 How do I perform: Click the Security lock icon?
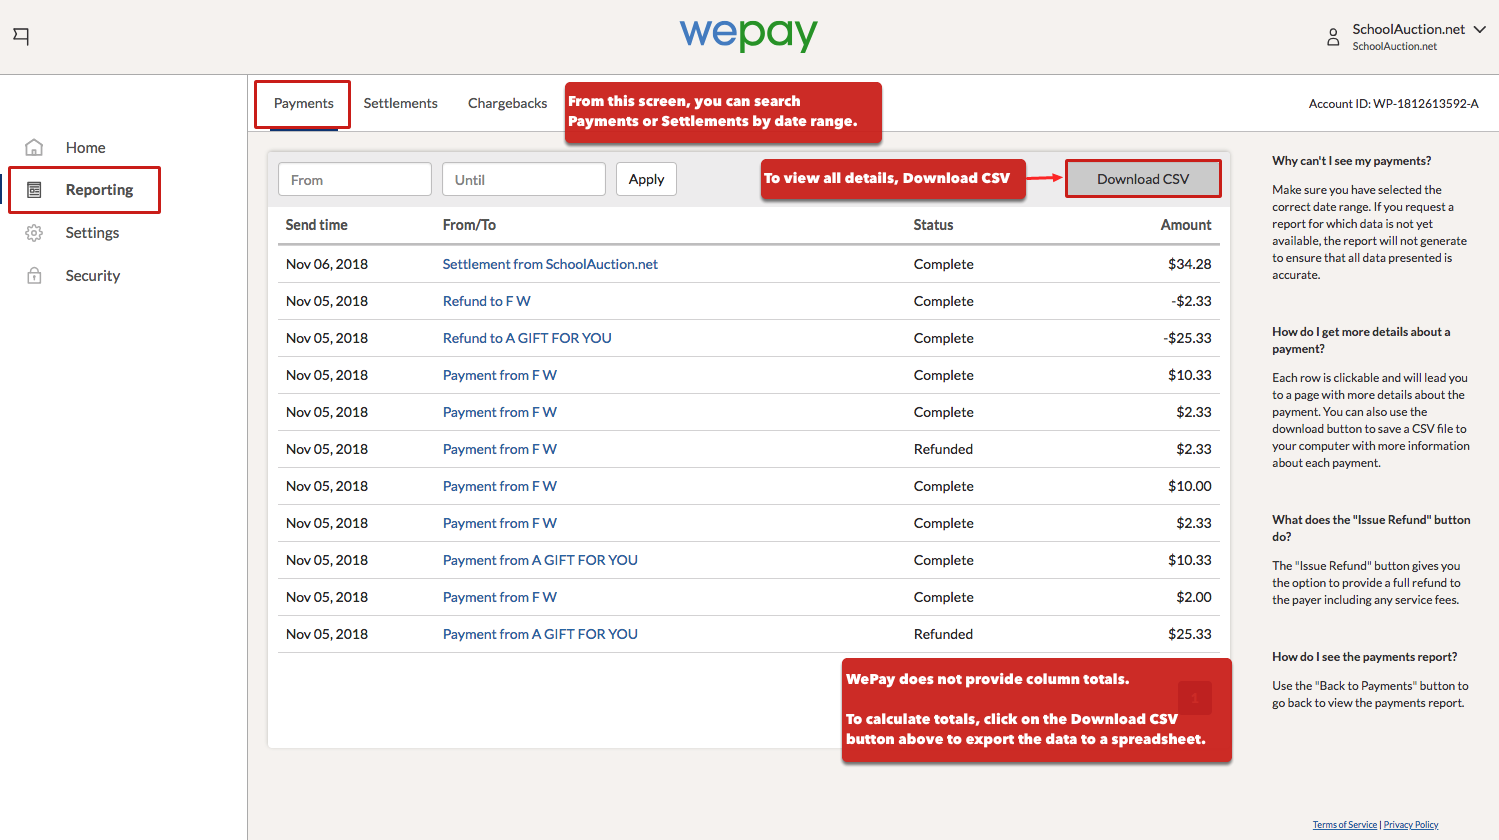(34, 275)
